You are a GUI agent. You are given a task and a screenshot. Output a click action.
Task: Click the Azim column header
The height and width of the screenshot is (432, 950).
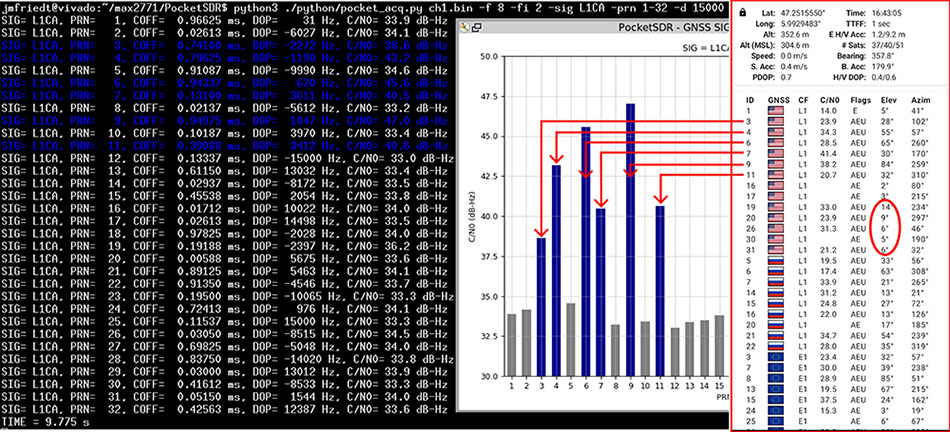(x=922, y=100)
